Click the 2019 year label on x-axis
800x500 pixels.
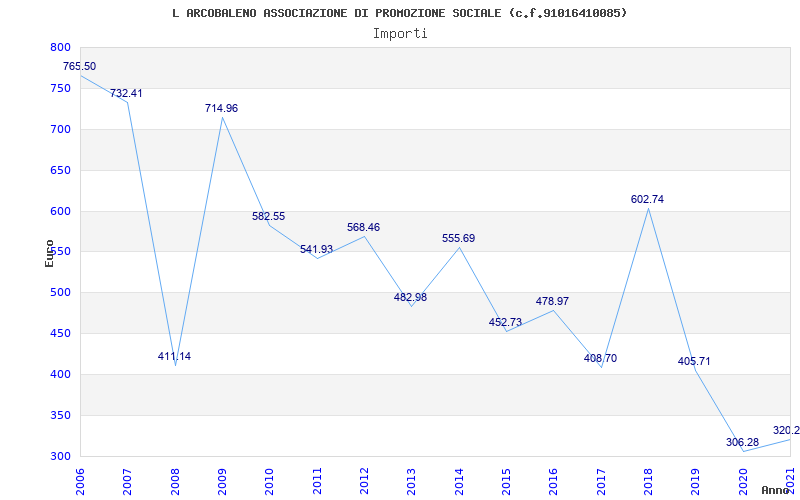pyautogui.click(x=696, y=482)
